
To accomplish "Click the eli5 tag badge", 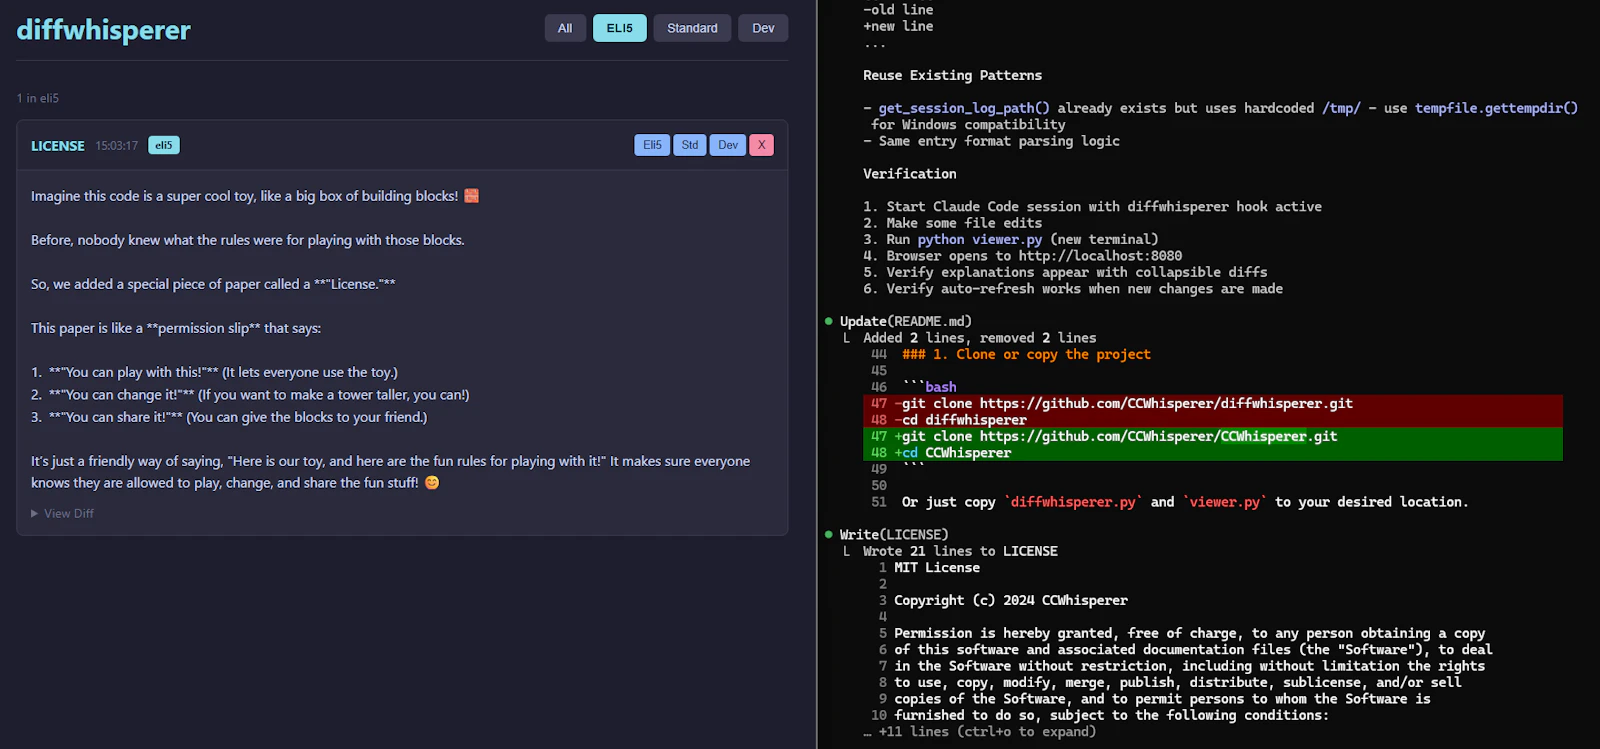I will (x=164, y=145).
